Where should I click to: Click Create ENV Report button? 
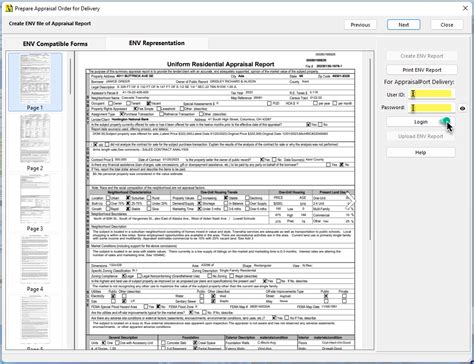(x=422, y=56)
